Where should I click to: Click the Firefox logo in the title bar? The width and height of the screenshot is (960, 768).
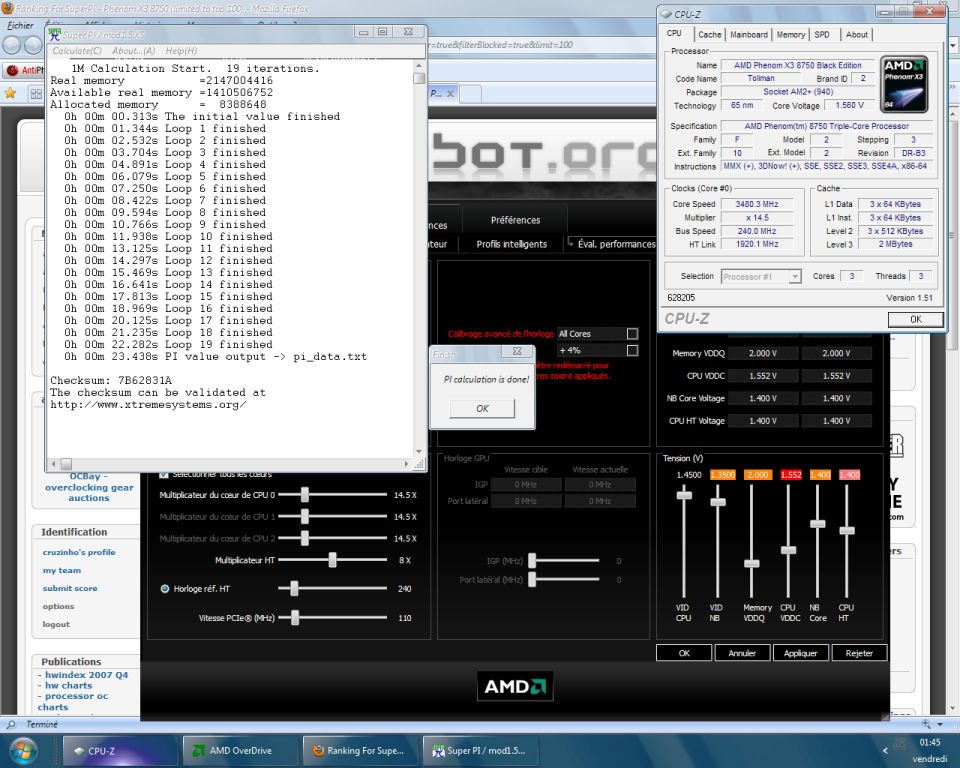tap(8, 9)
